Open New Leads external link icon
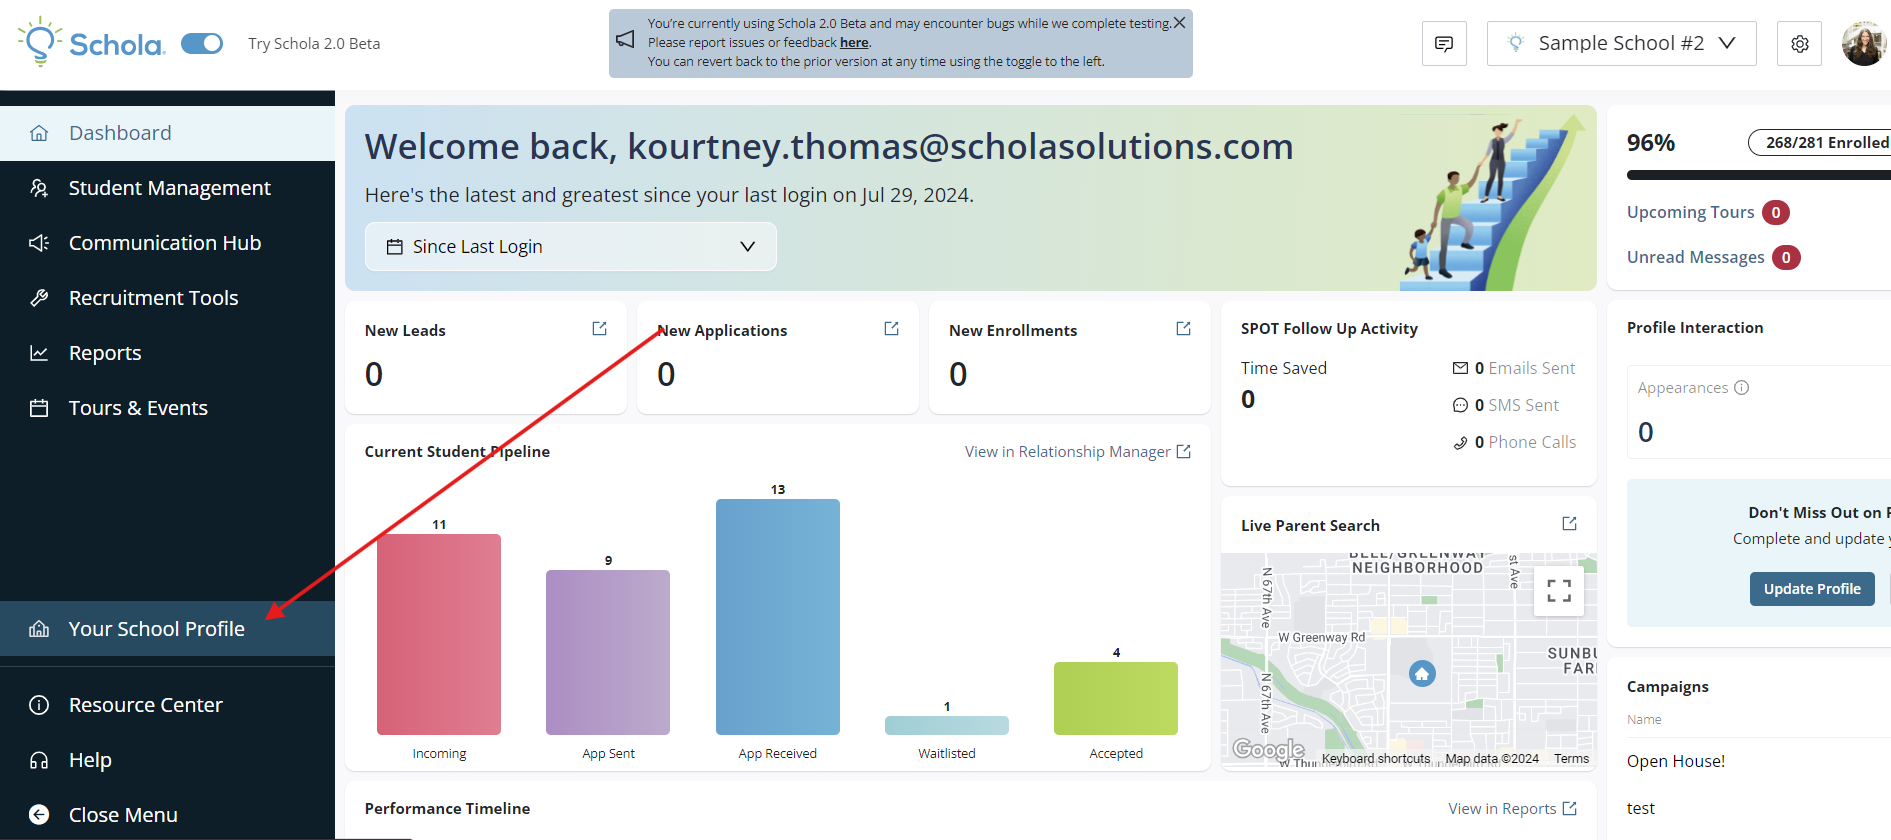This screenshot has height=840, width=1891. (600, 329)
